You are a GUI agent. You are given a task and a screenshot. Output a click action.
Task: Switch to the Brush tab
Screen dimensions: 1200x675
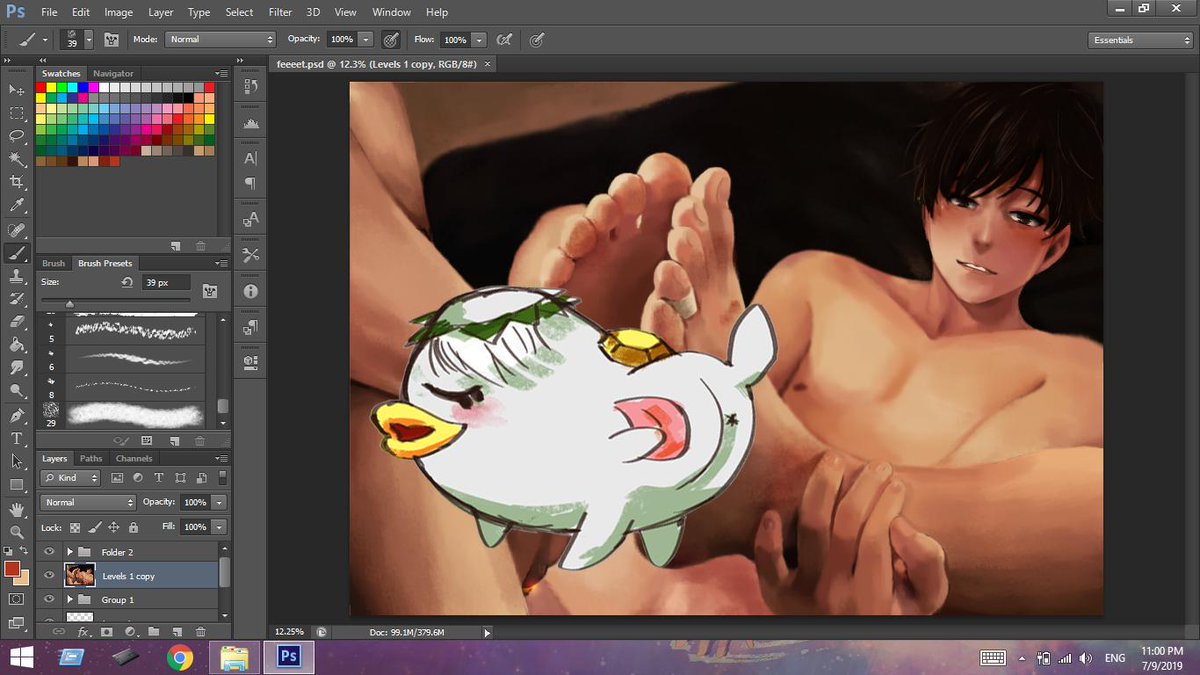click(x=54, y=263)
